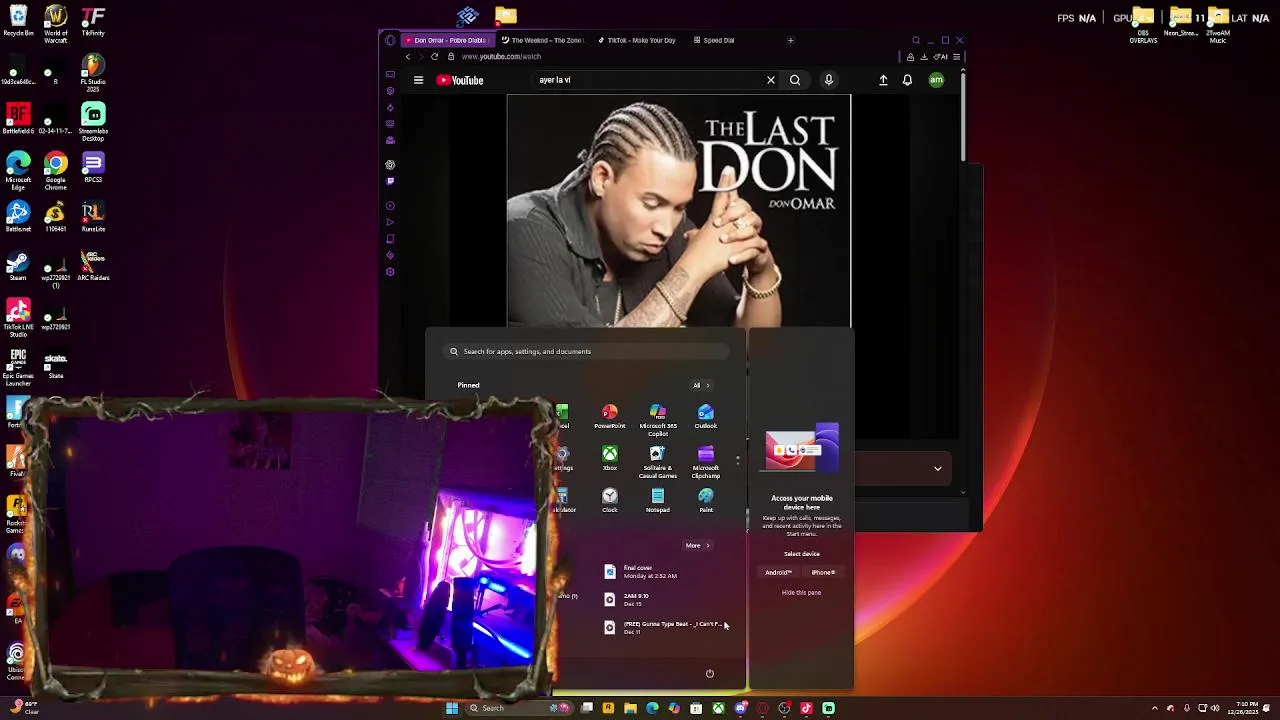Open PowerPoint from the pinned apps
The width and height of the screenshot is (1280, 720).
point(609,417)
